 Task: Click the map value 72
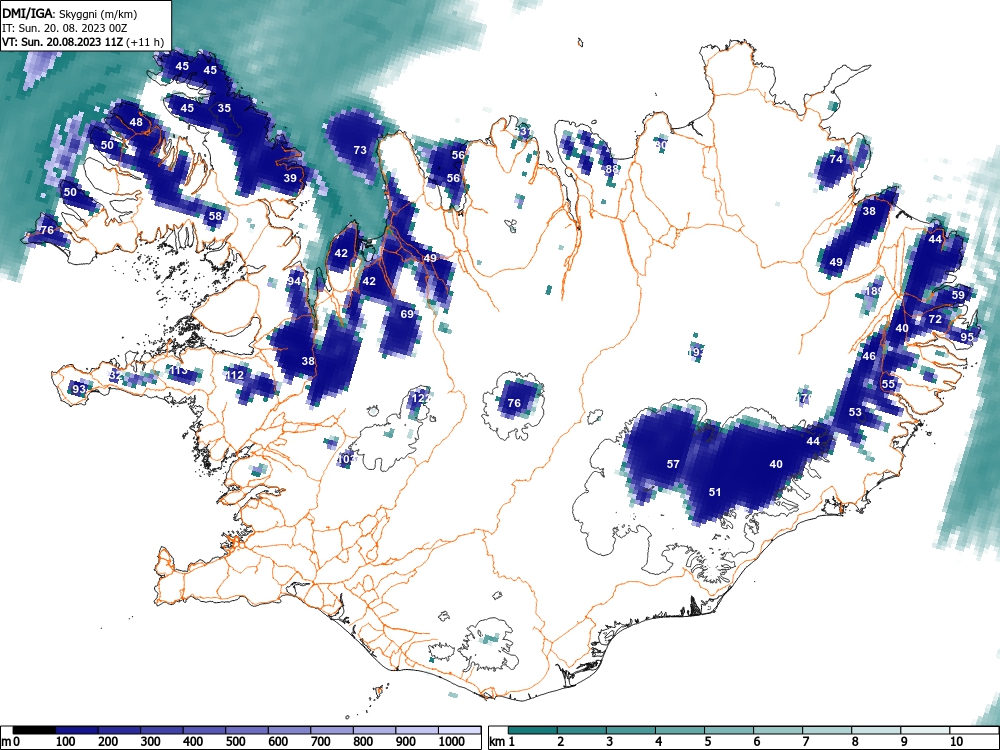[935, 319]
